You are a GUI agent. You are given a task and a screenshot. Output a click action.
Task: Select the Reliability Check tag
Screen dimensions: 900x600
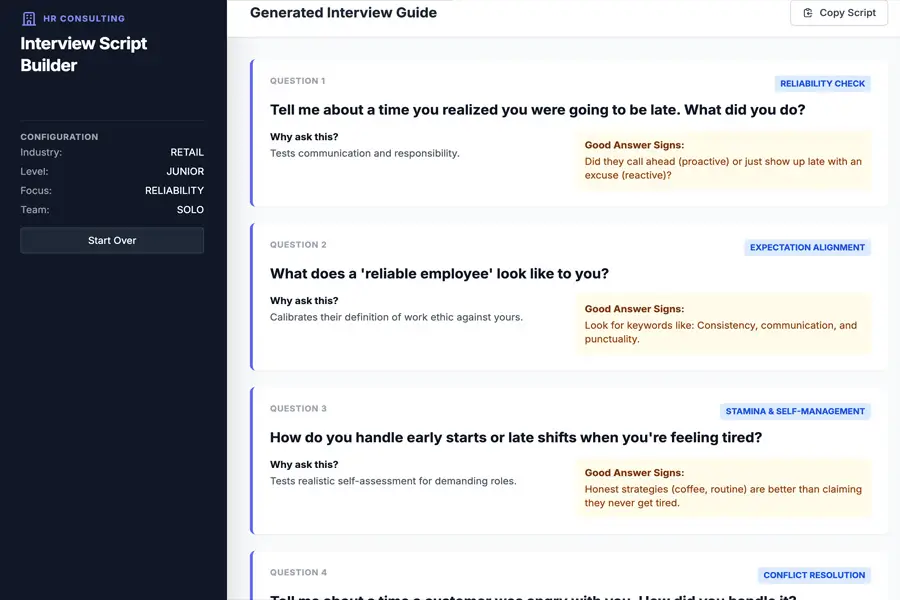[x=822, y=84]
